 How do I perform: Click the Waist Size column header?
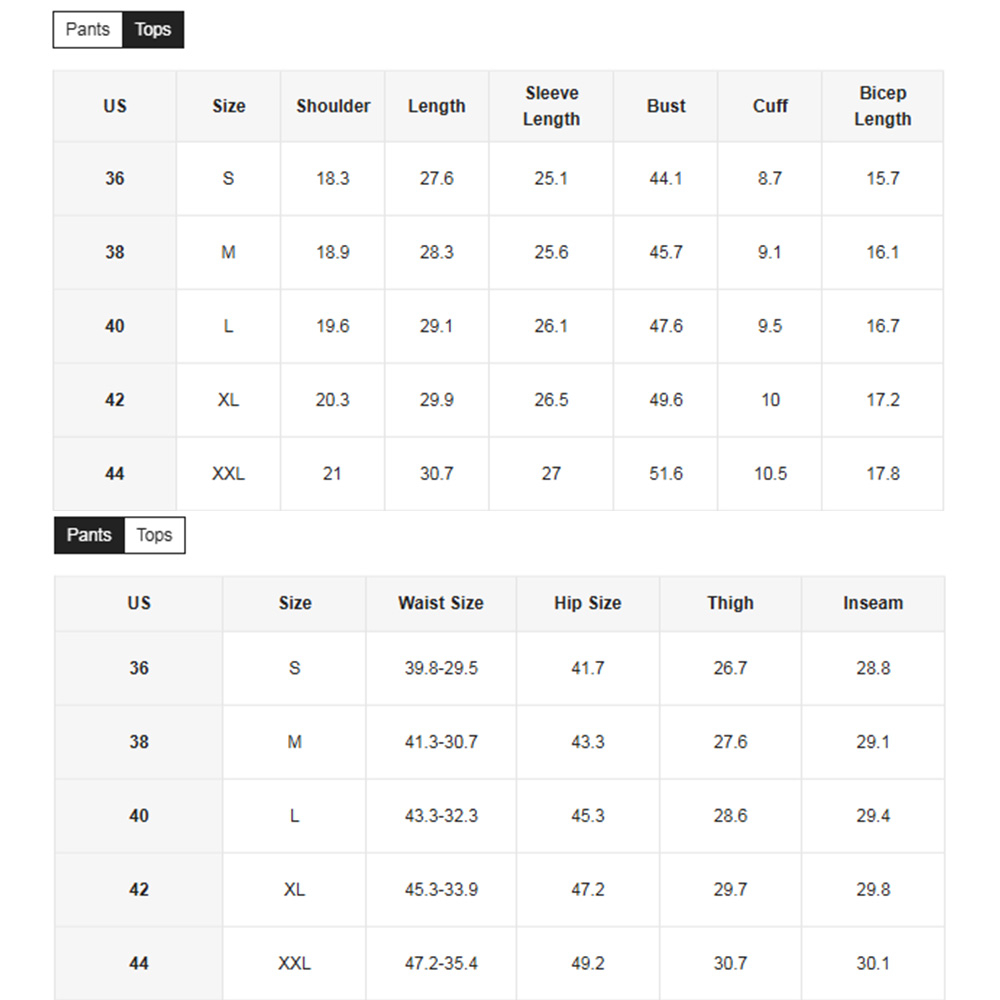point(441,603)
